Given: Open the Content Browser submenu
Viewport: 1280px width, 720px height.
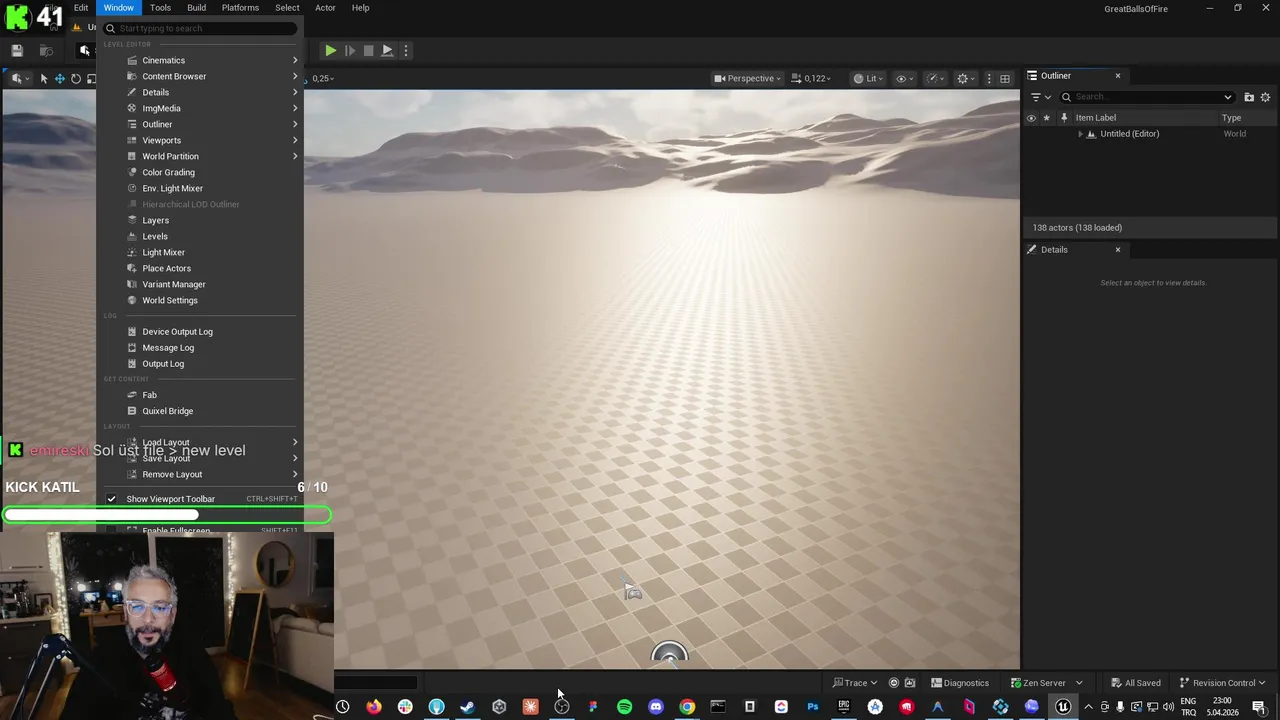Looking at the screenshot, I should tap(200, 77).
